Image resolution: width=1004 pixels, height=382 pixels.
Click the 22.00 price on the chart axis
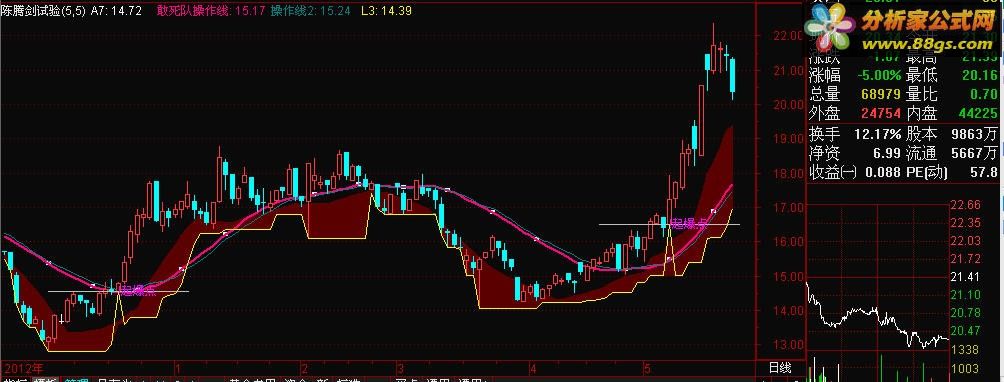click(x=787, y=36)
